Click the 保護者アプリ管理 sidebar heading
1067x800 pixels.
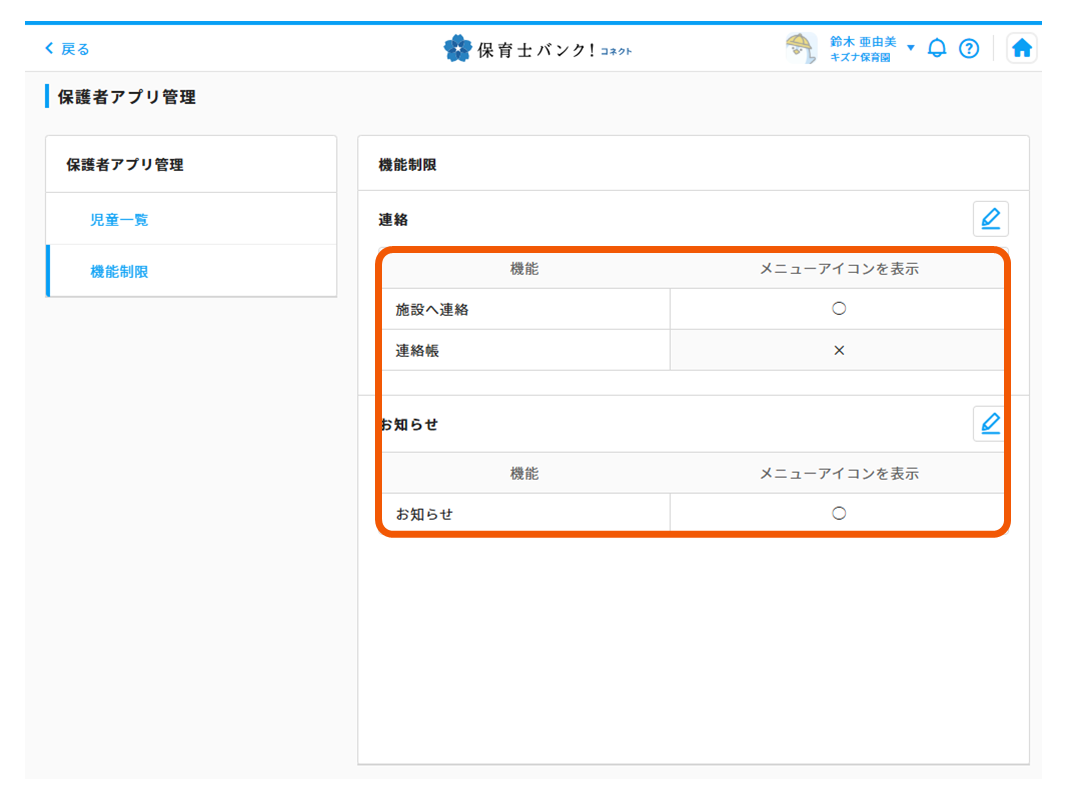(123, 163)
